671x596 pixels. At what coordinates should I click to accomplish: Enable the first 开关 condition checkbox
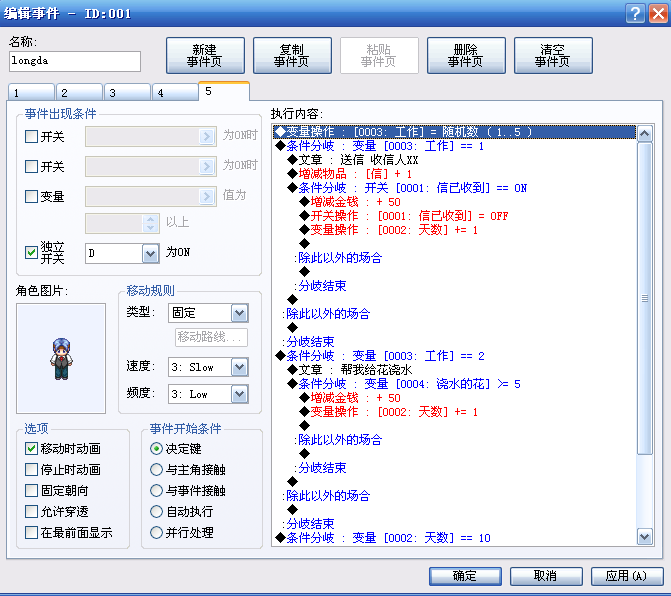31,136
